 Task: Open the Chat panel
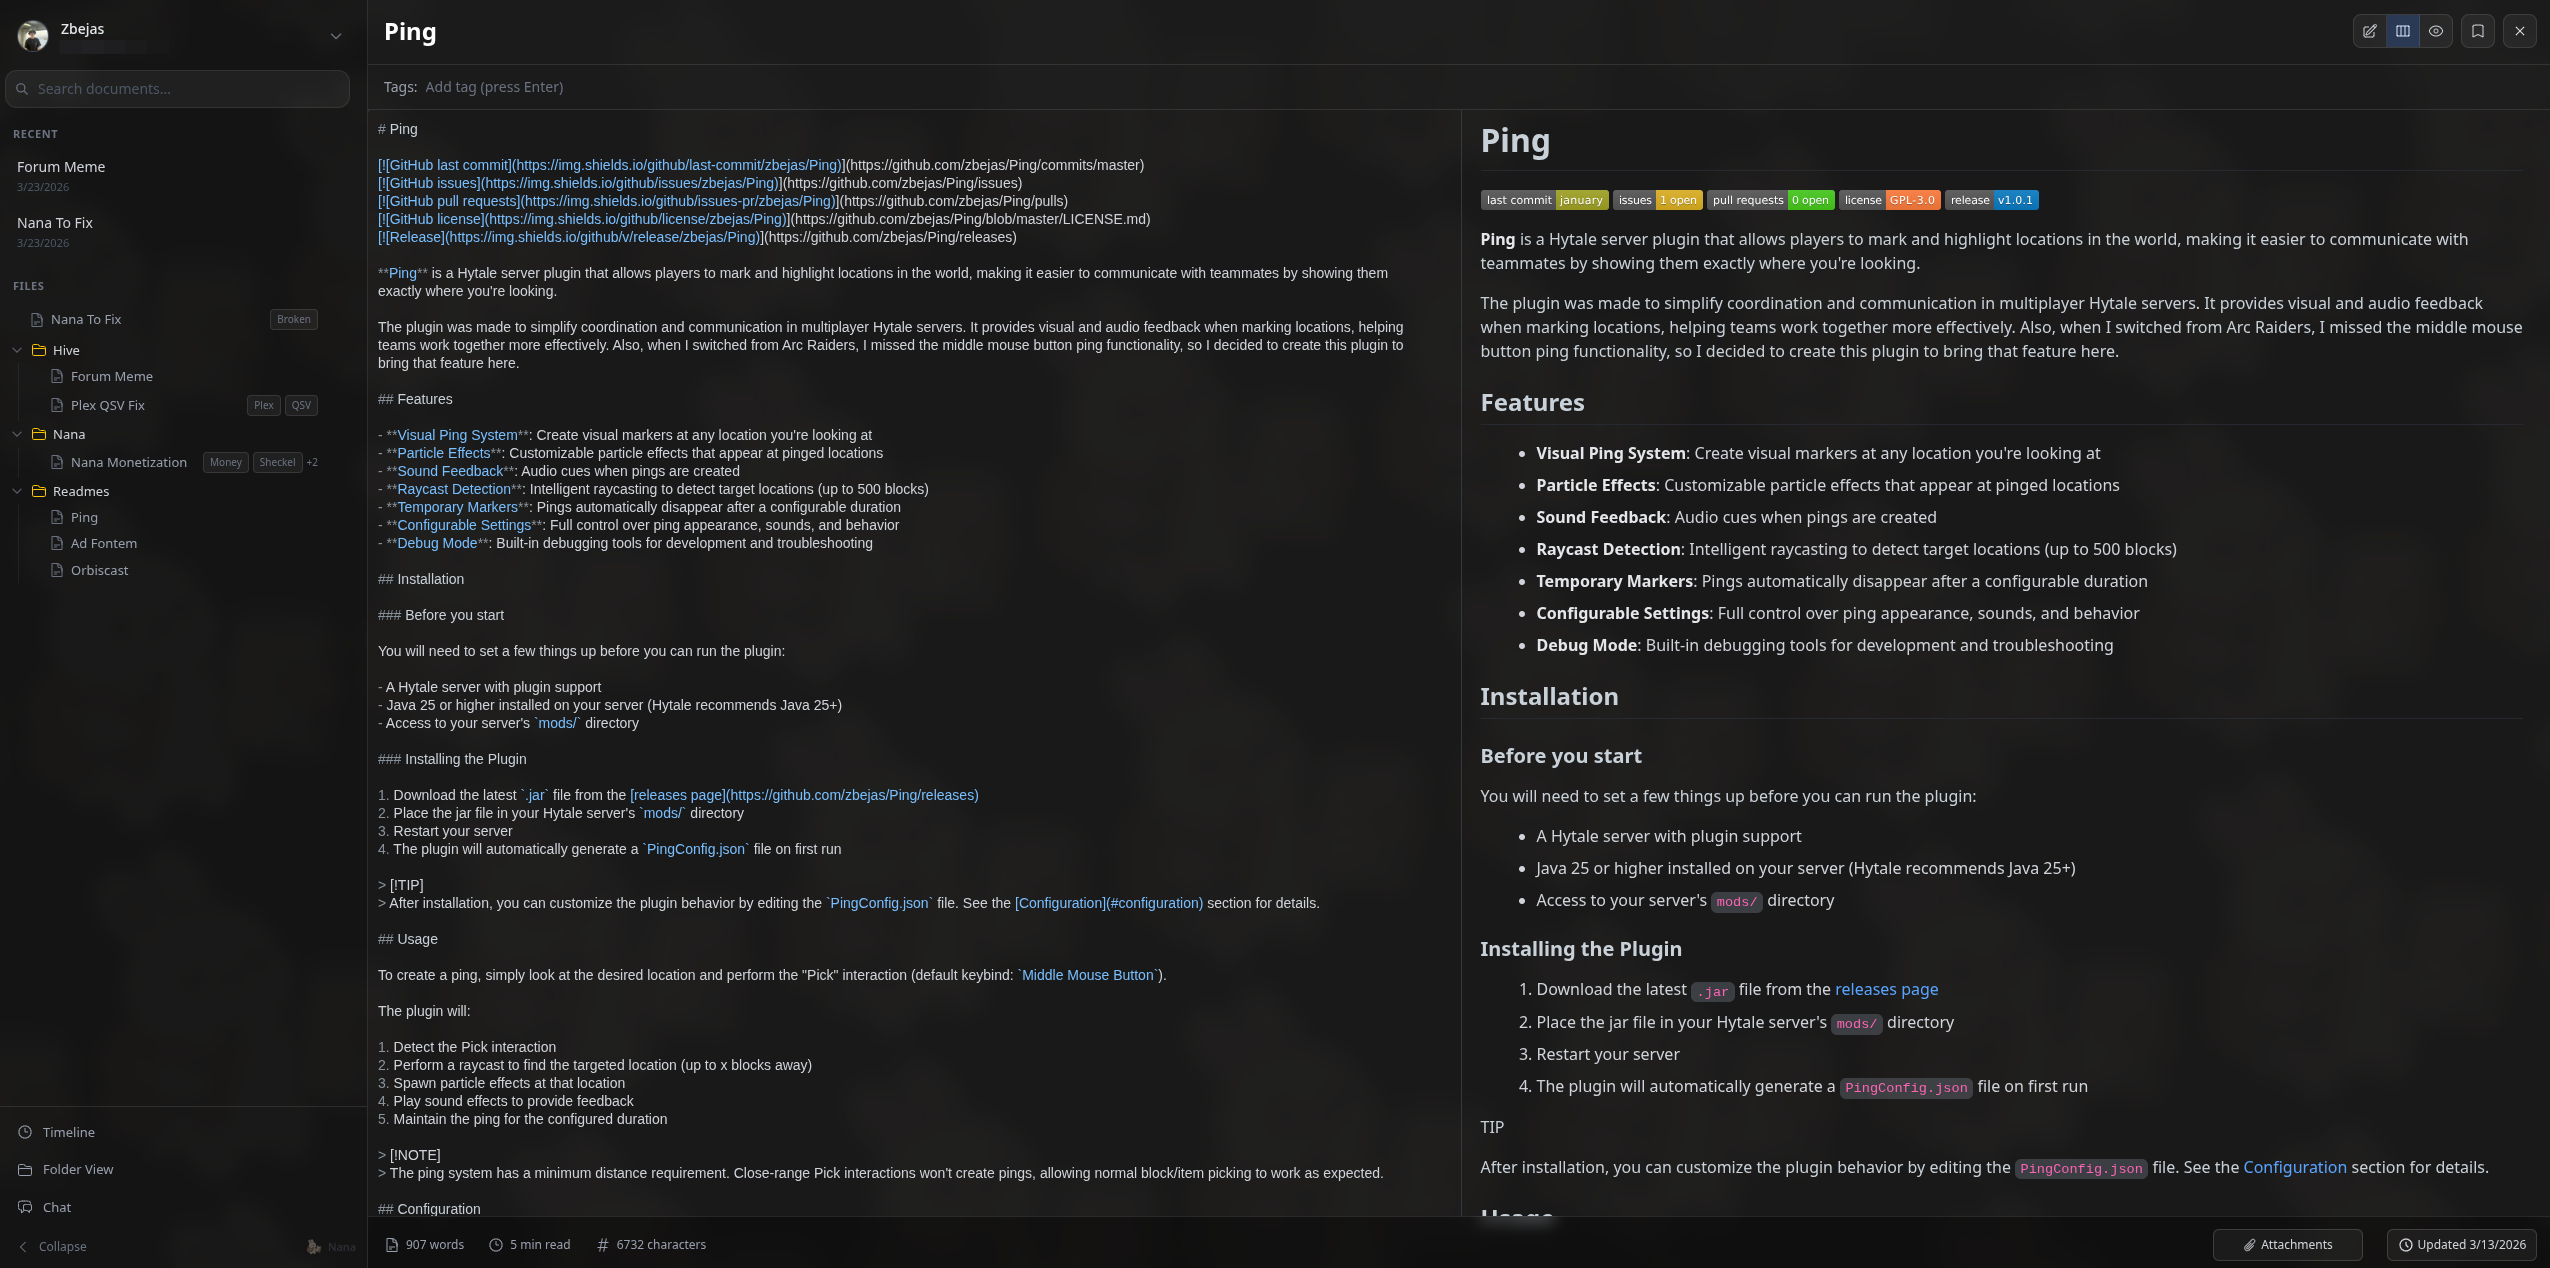pos(57,1207)
